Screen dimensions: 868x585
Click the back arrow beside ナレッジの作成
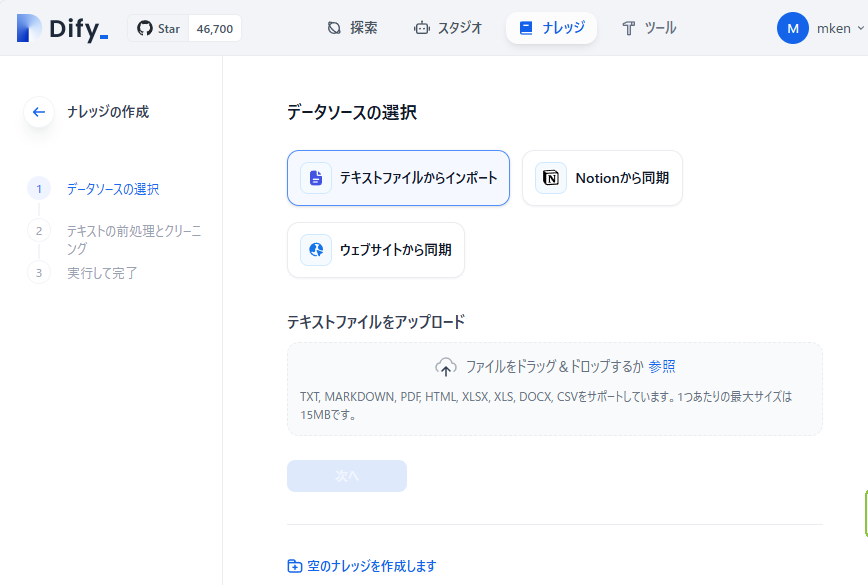(38, 112)
